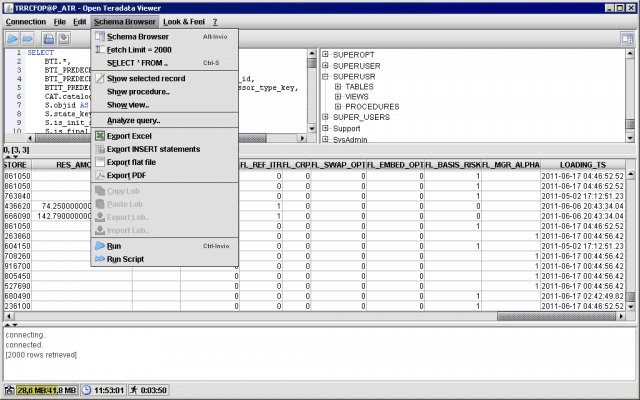Click the 74.250000000 value cell

[x=67, y=206]
